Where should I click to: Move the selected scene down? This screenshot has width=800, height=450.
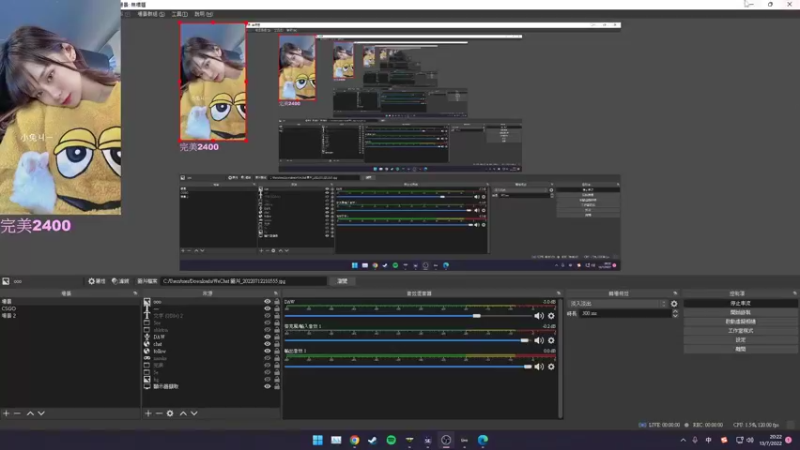point(41,413)
